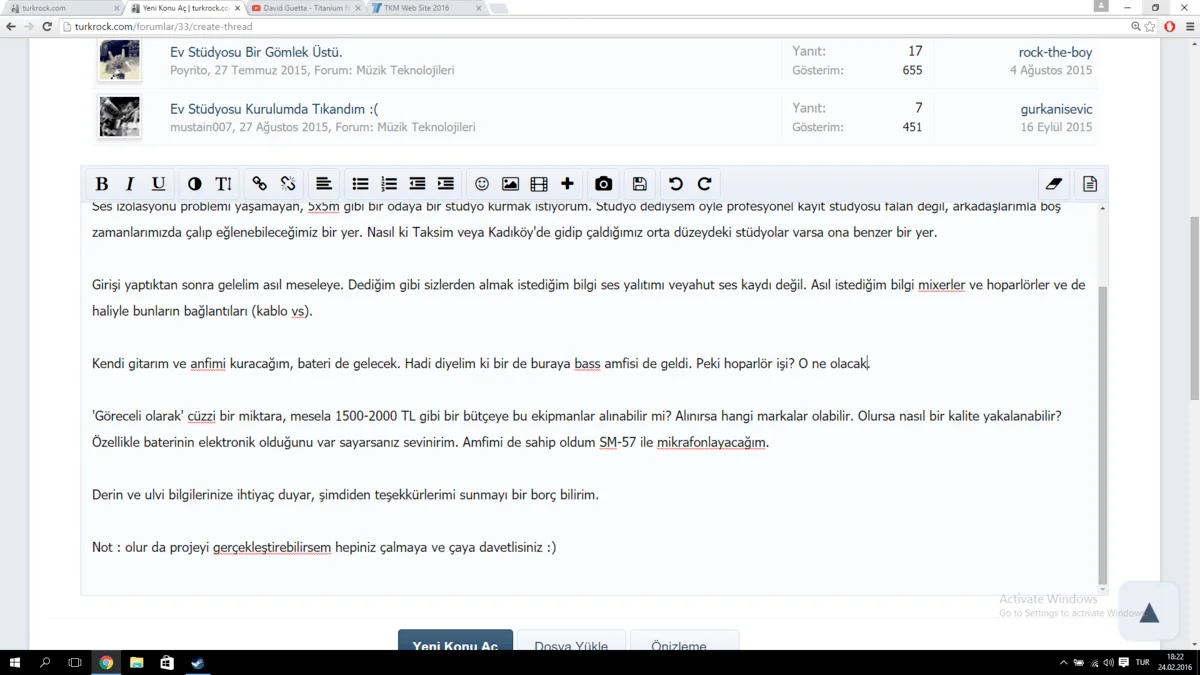
Task: Open the Steam taskbar icon
Action: [x=198, y=663]
